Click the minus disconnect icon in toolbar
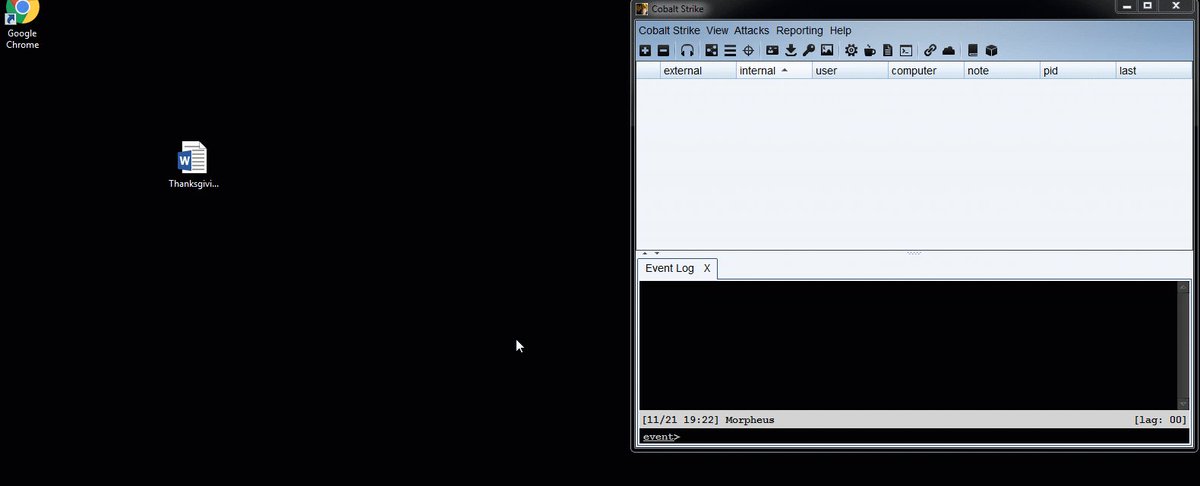The width and height of the screenshot is (1200, 486). (x=662, y=50)
